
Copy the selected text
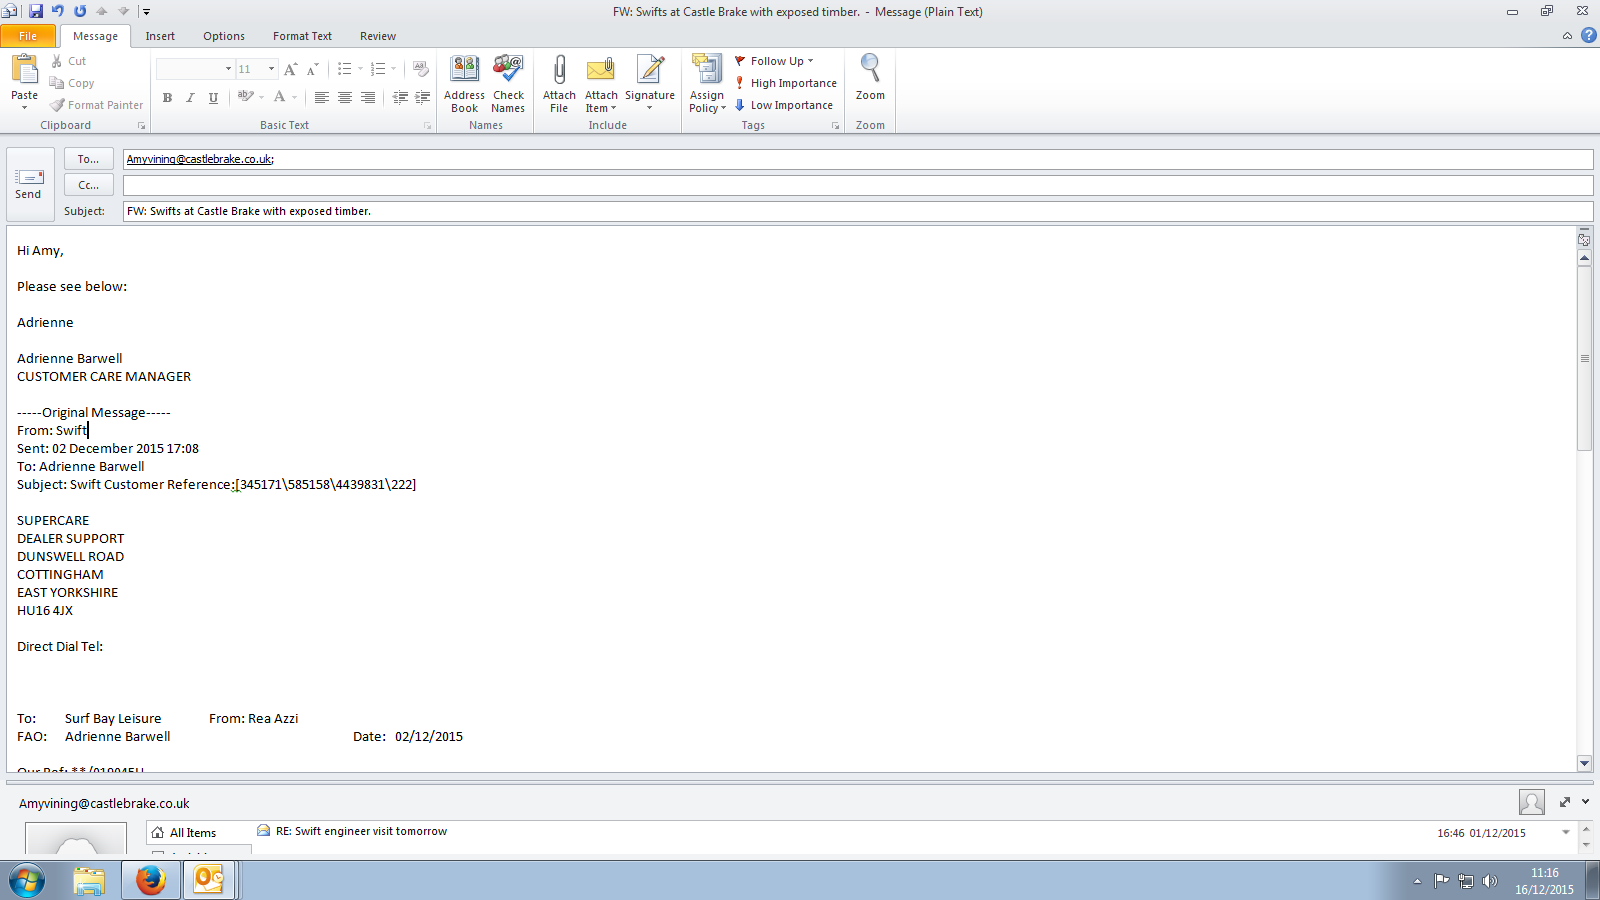coord(71,83)
